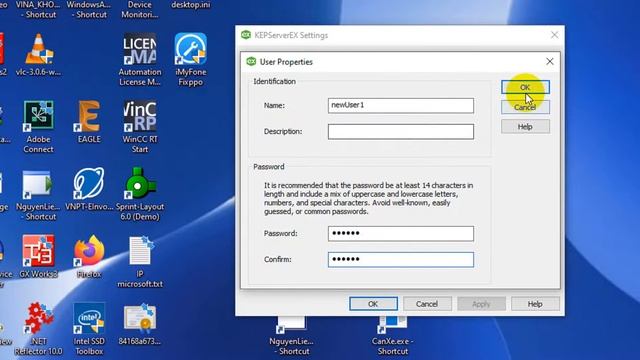Image resolution: width=640 pixels, height=360 pixels.
Task: Select the iMyFone Fixppo desktop icon
Action: tap(190, 59)
